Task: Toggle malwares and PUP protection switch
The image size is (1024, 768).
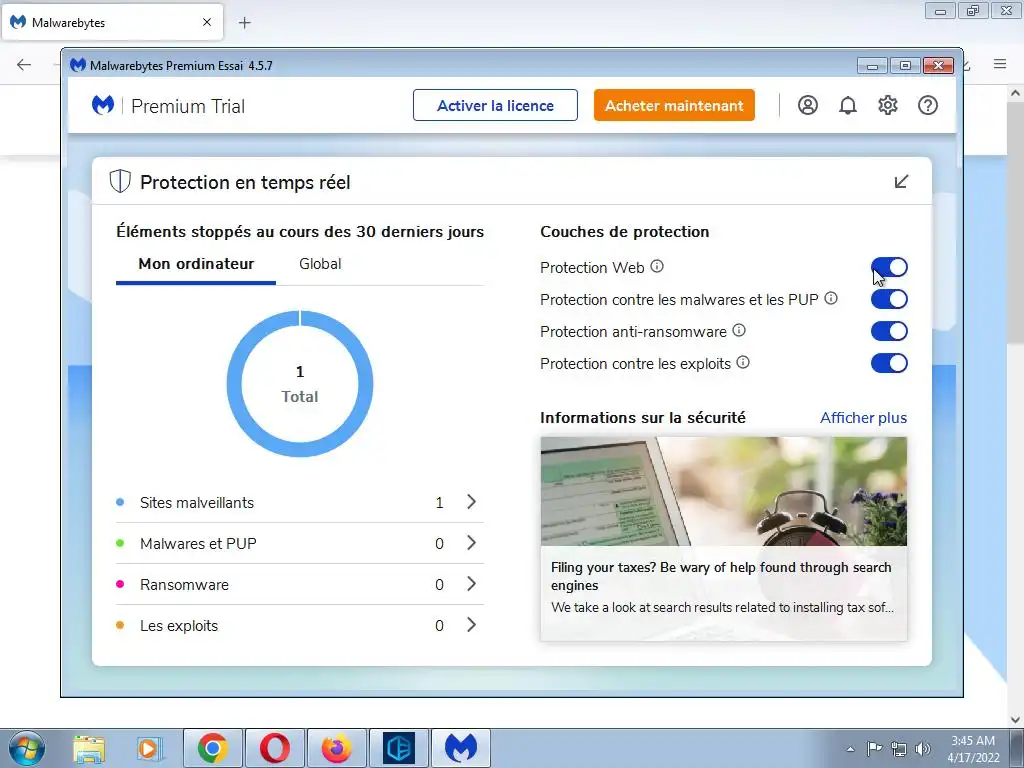Action: pyautogui.click(x=889, y=299)
